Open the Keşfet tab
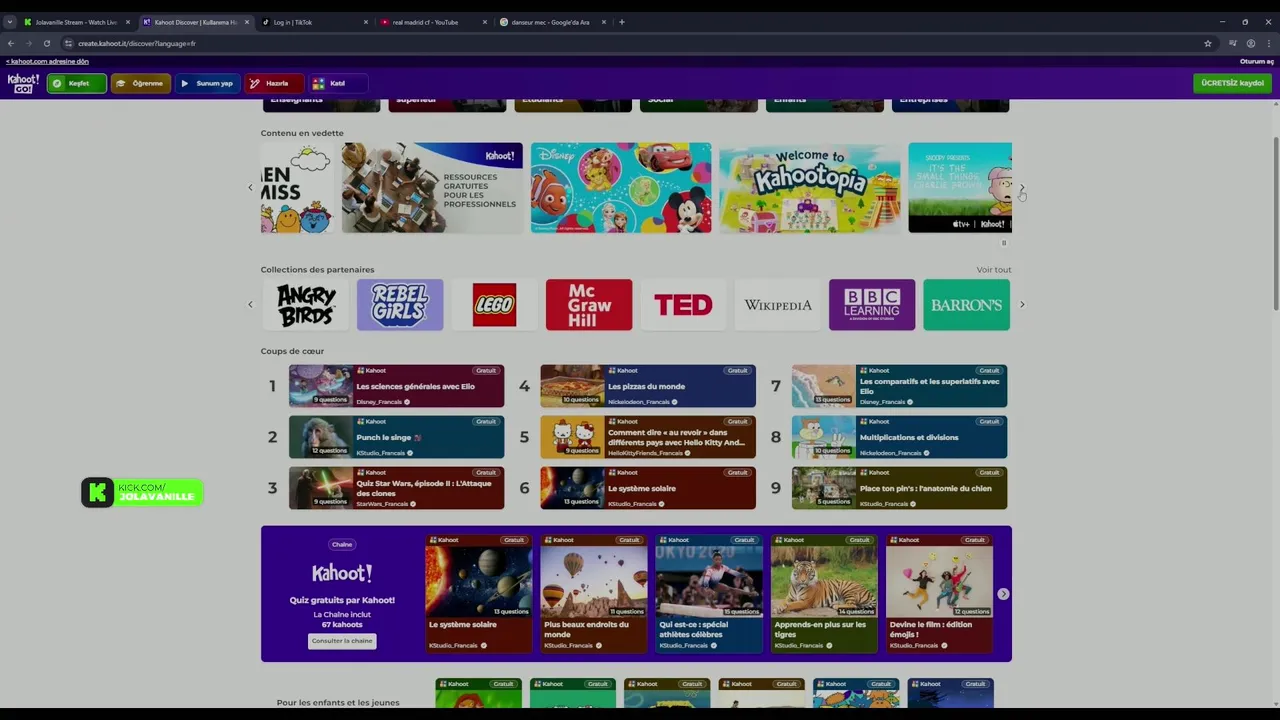 click(x=76, y=84)
